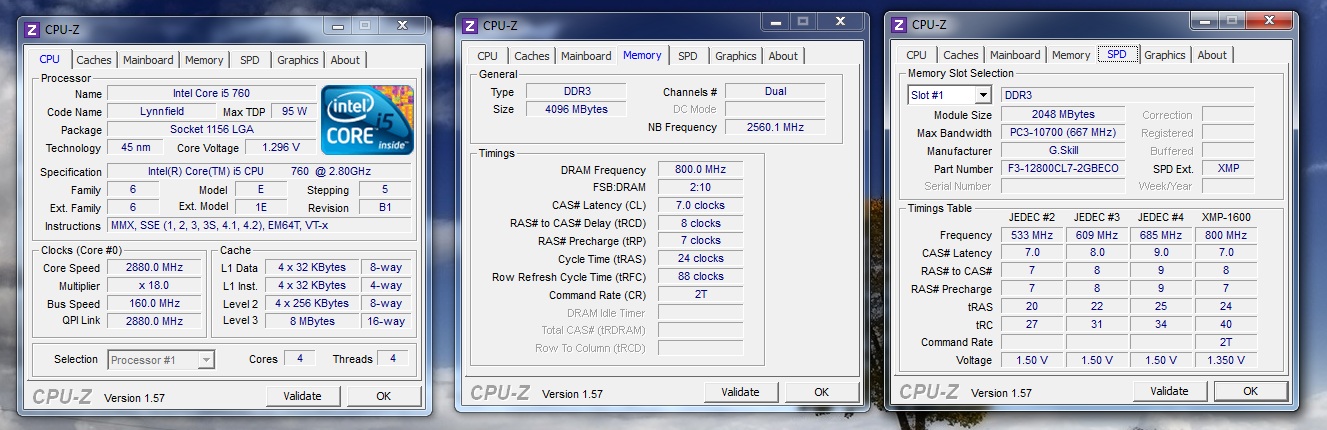Click the XMP-1600 frequency cell '800 MHz'
This screenshot has width=1327, height=430.
pyautogui.click(x=1225, y=235)
